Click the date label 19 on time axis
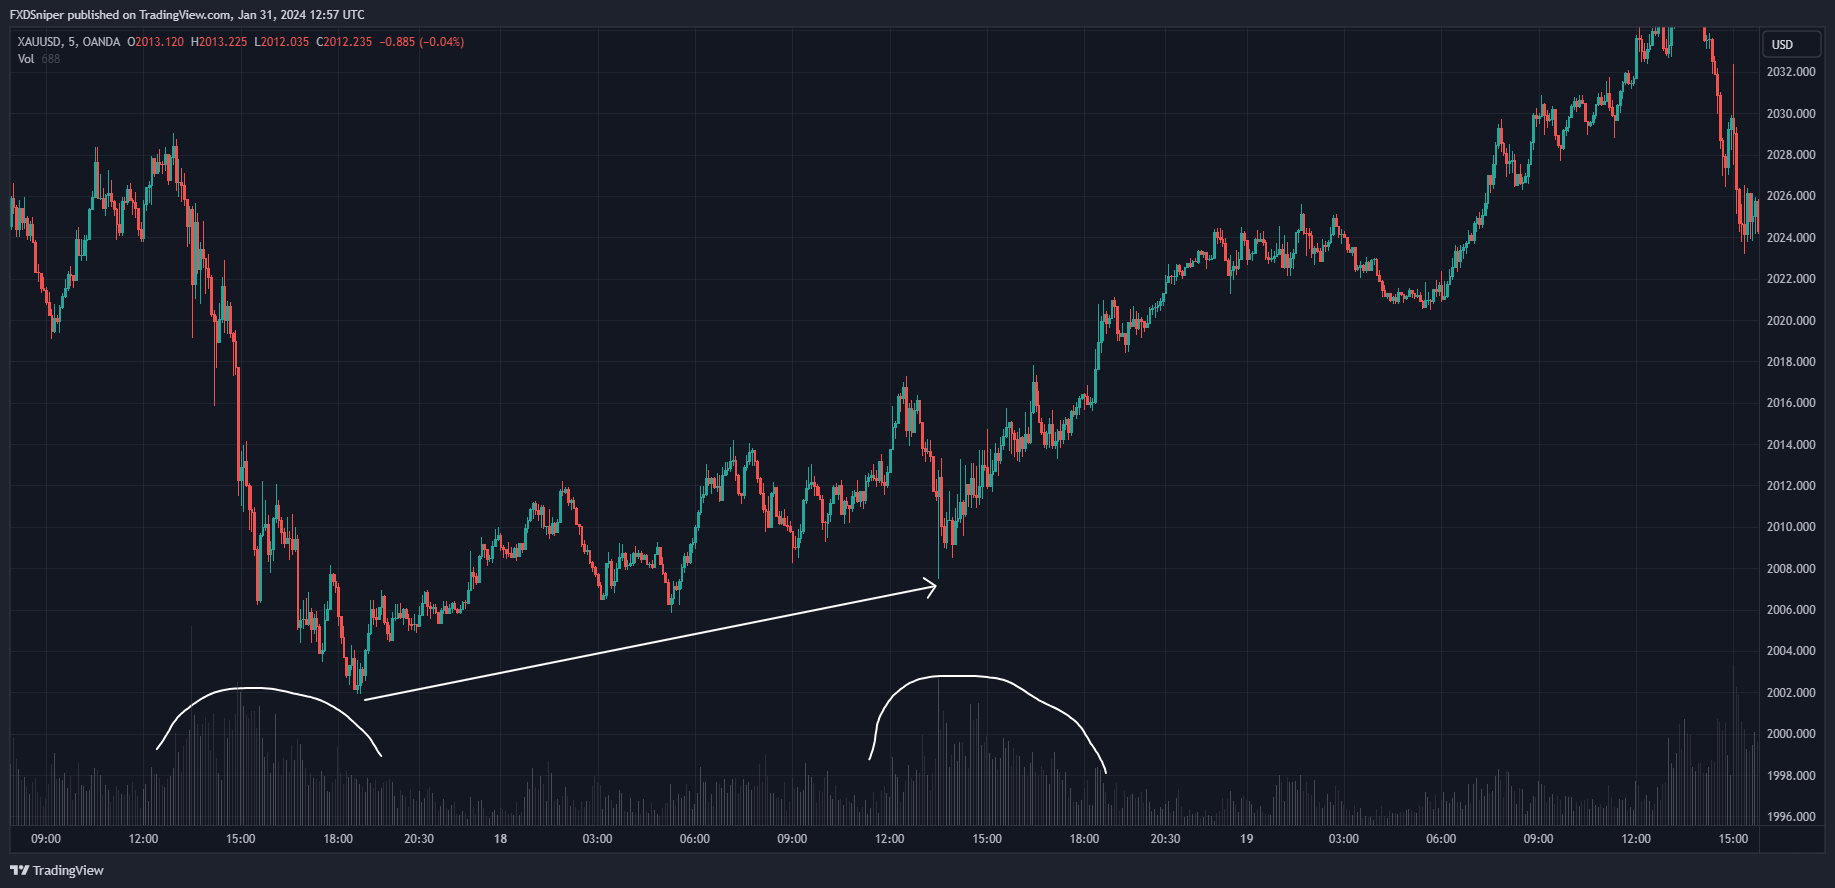 [x=1246, y=839]
